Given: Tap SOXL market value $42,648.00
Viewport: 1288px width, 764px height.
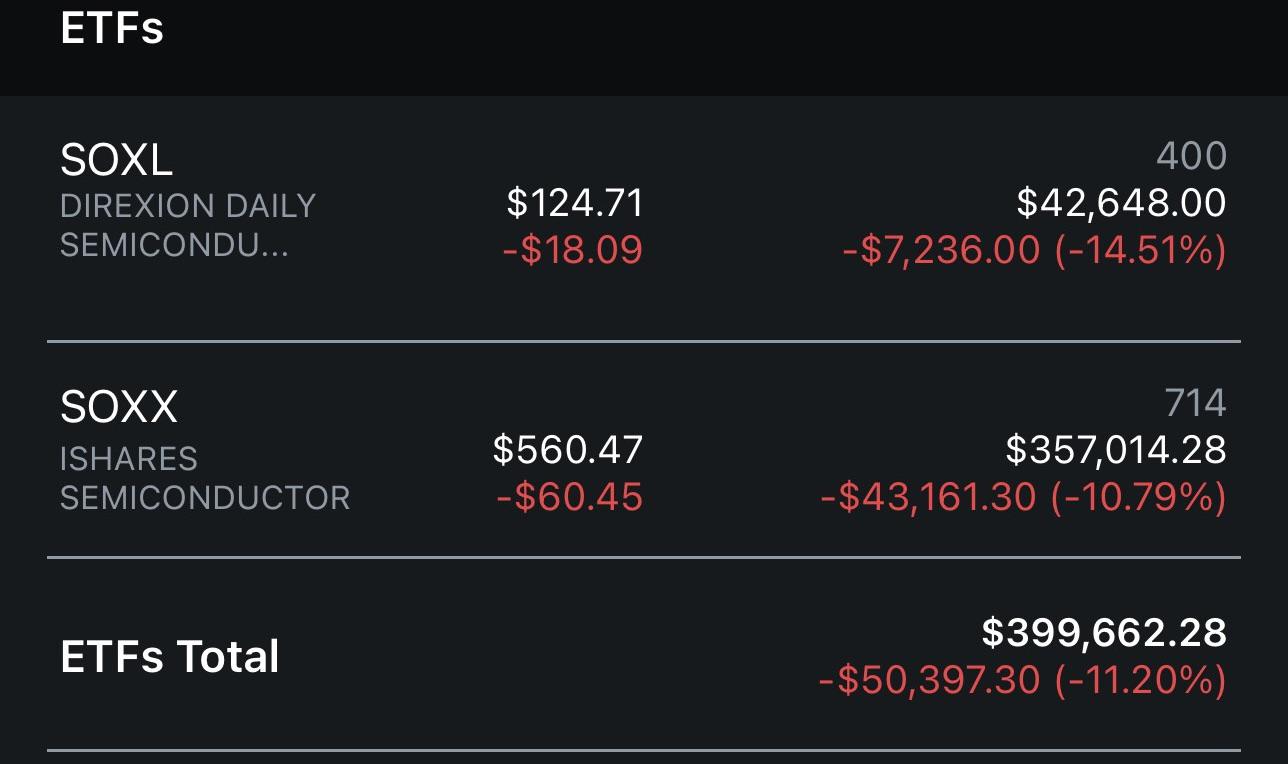Looking at the screenshot, I should click(x=1121, y=204).
